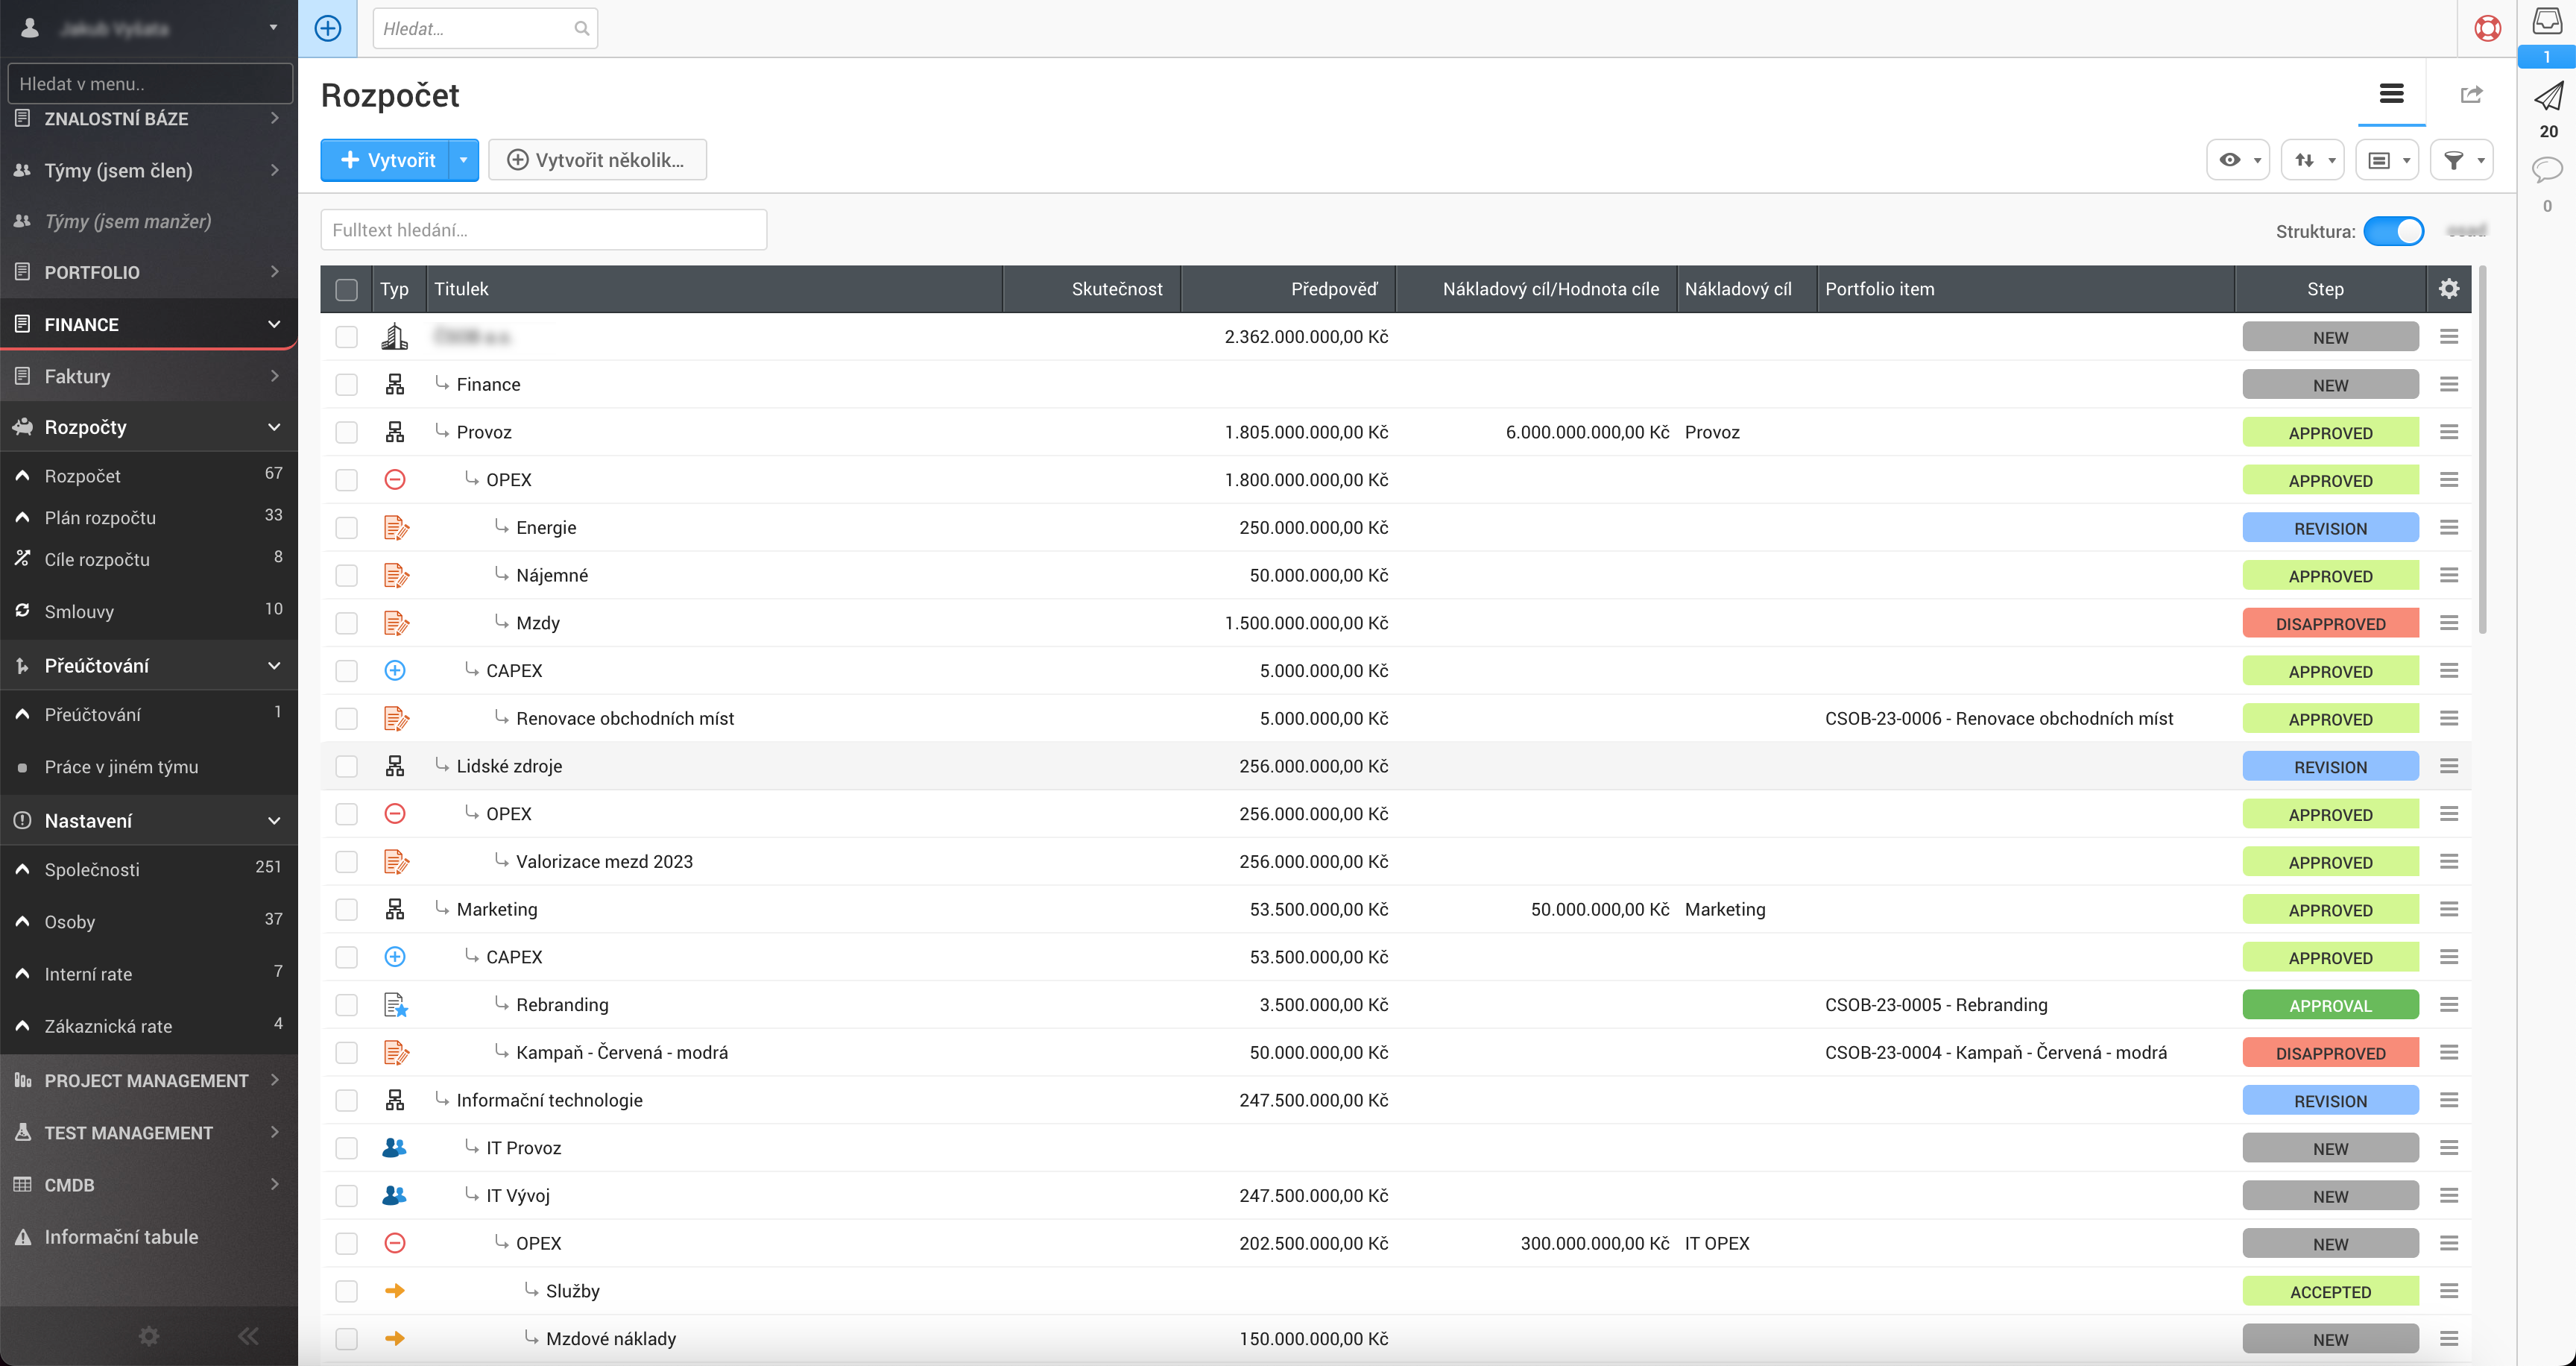Open Plán rozpočtu menu item
Viewport: 2576px width, 1366px height.
[100, 517]
